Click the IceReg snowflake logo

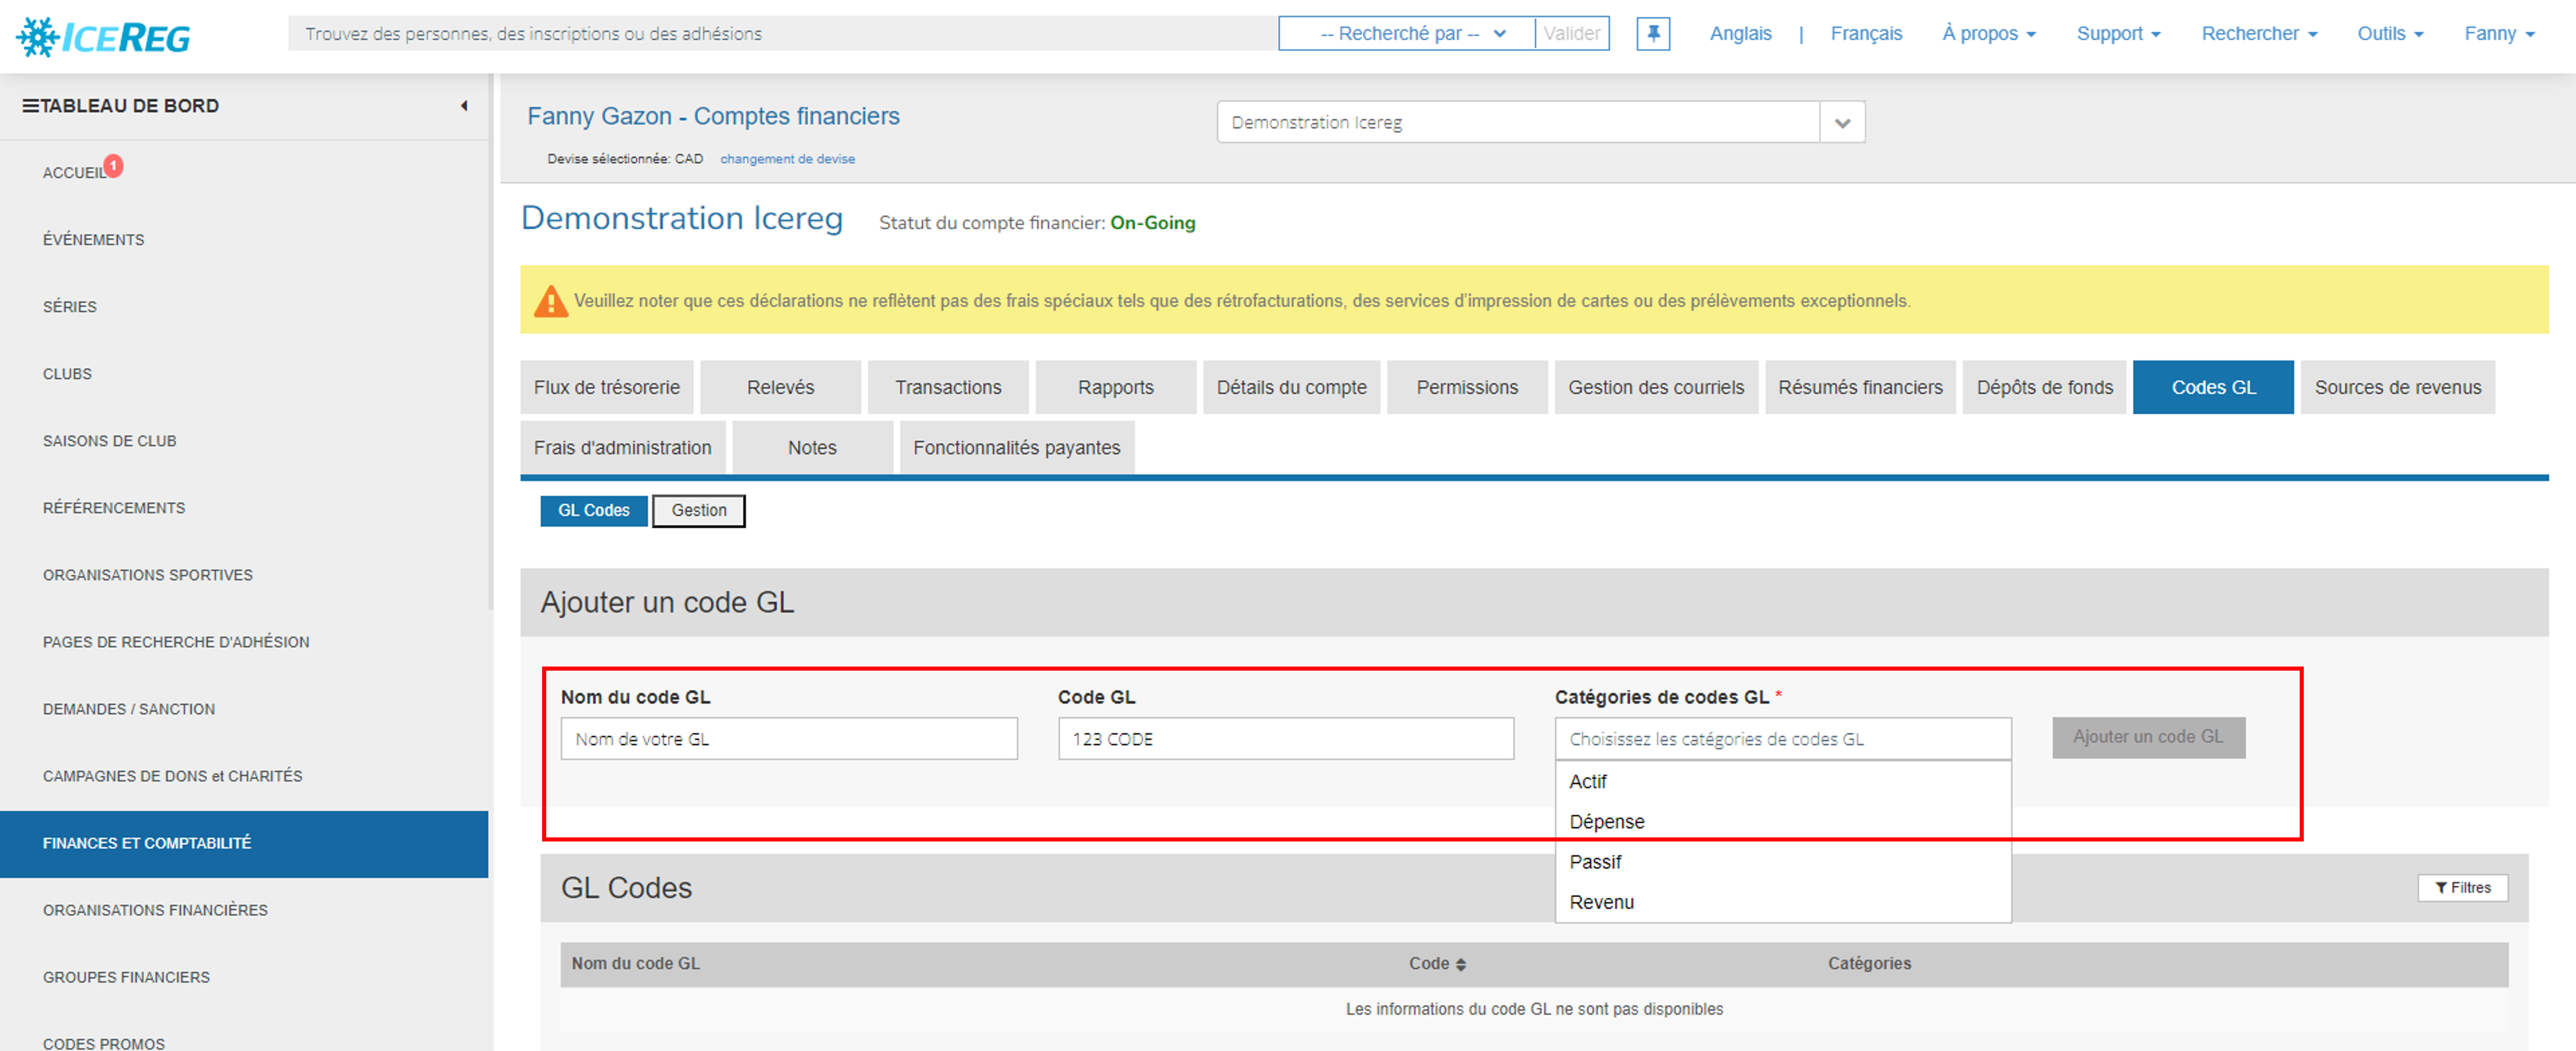tap(38, 37)
